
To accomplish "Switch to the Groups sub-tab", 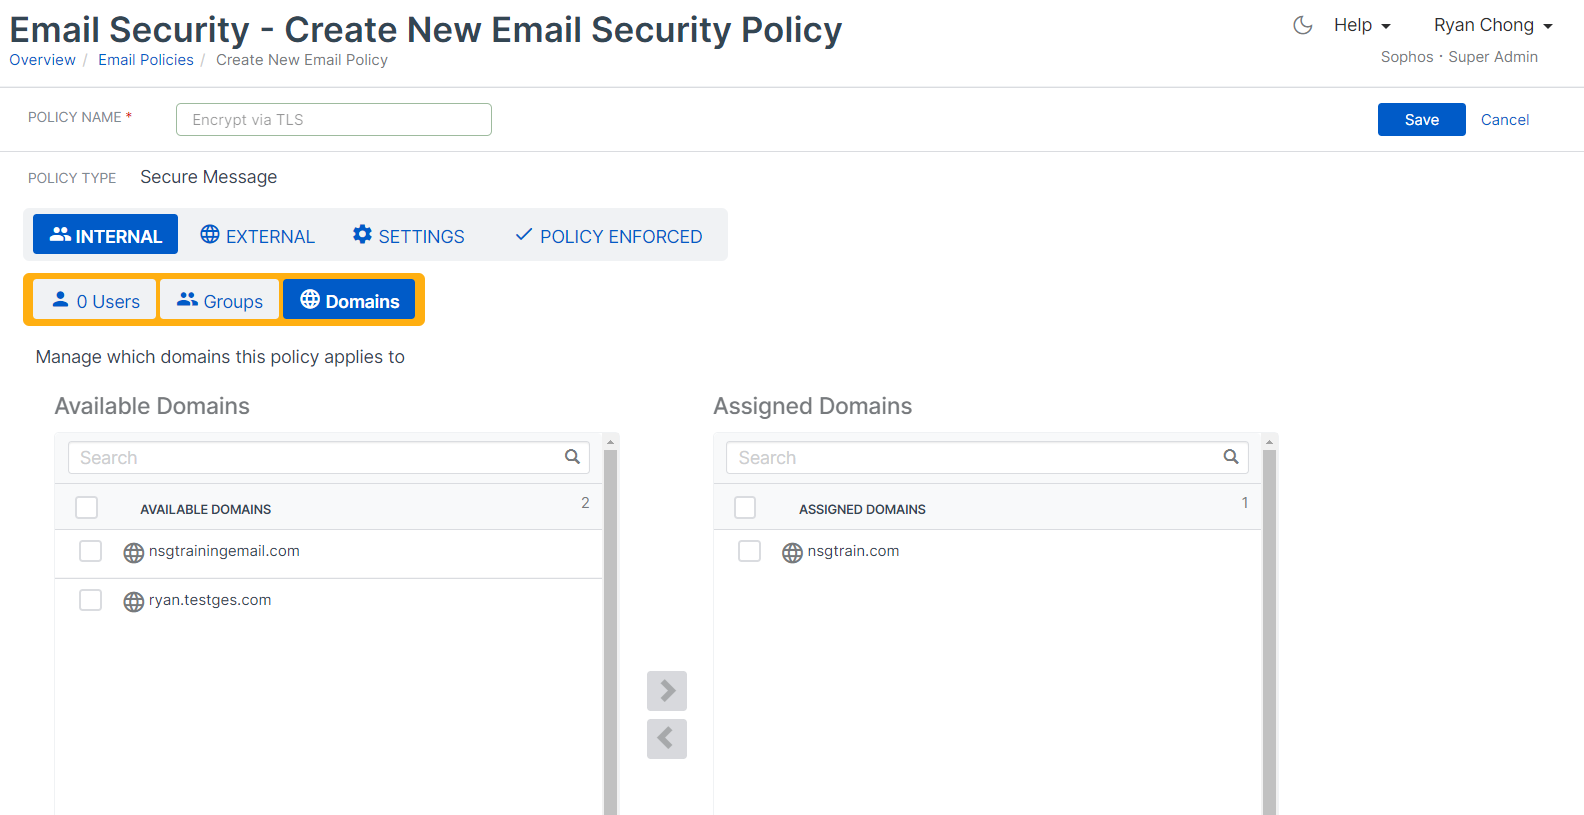I will [220, 301].
